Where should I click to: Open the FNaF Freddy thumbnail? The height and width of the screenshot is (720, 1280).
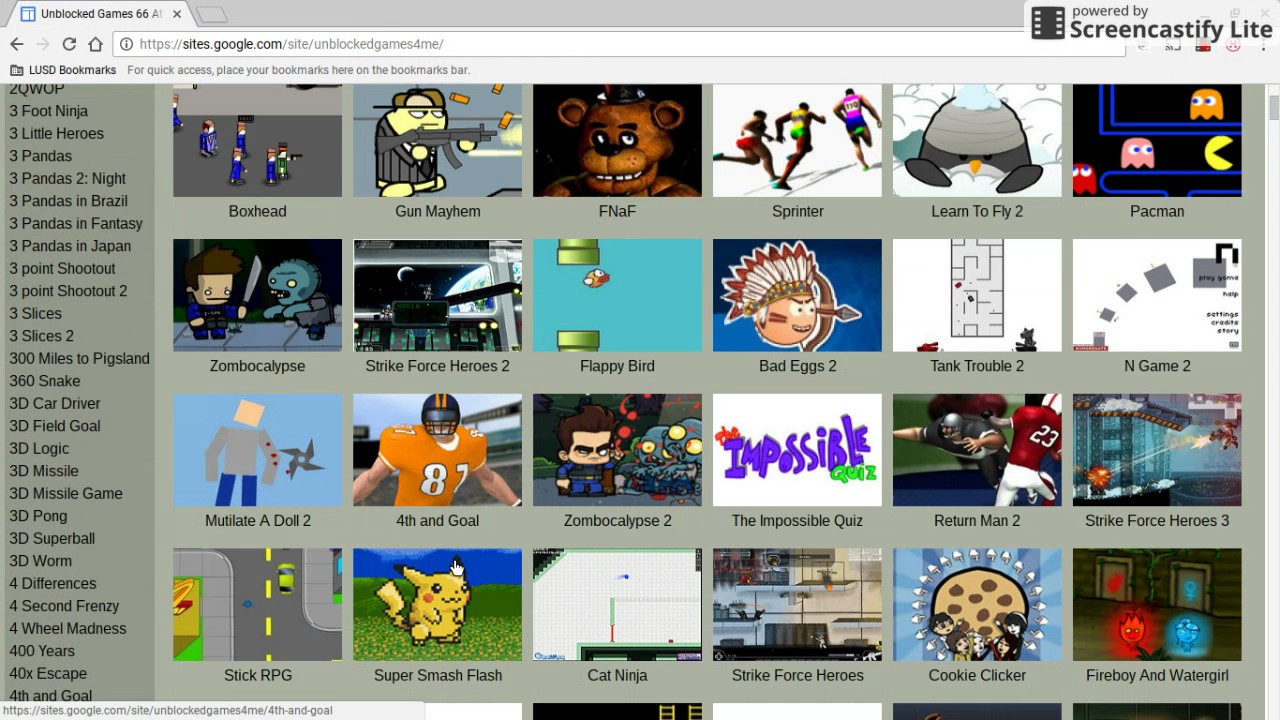pyautogui.click(x=617, y=140)
